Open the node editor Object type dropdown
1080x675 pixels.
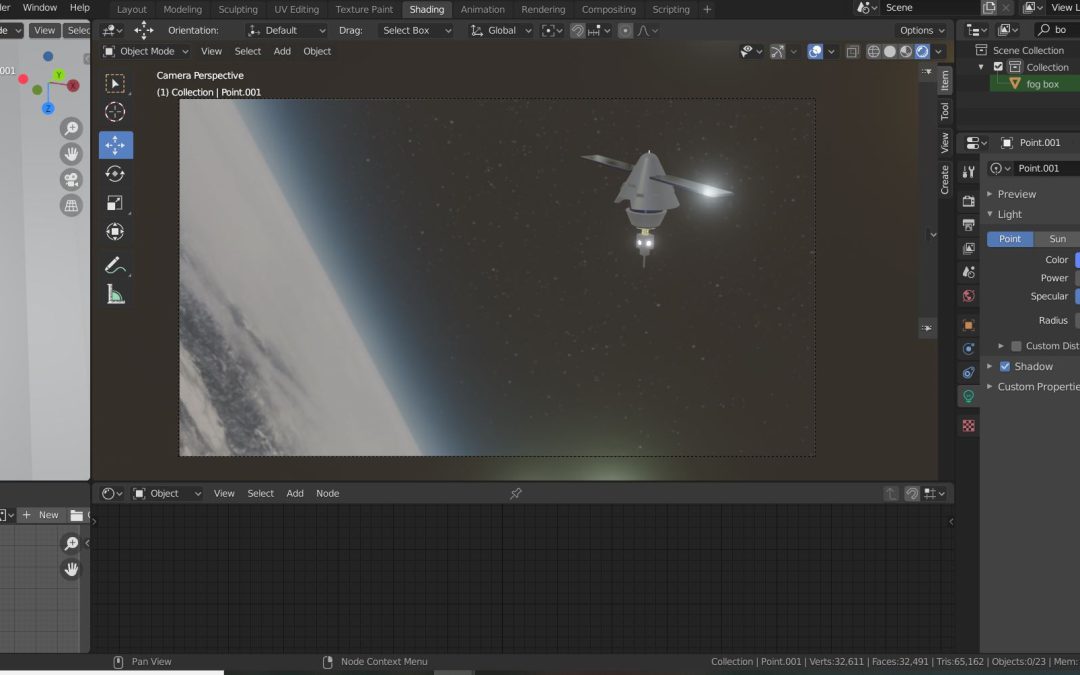pos(167,493)
